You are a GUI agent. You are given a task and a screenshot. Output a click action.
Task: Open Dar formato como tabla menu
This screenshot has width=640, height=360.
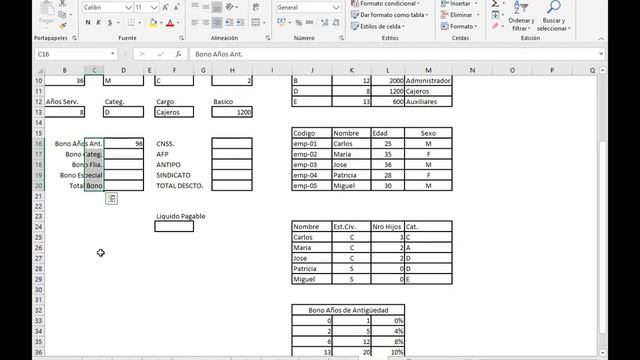click(390, 15)
